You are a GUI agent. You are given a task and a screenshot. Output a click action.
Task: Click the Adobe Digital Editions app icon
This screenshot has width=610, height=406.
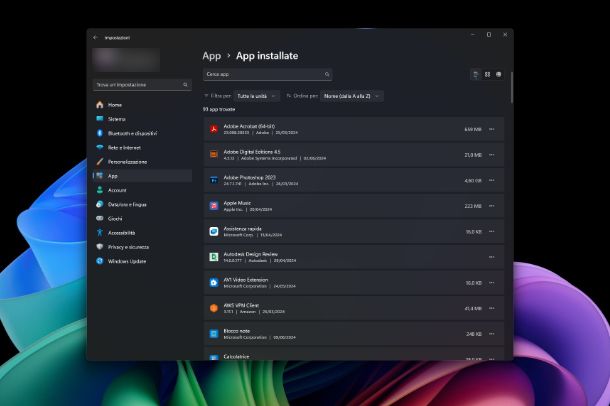214,155
